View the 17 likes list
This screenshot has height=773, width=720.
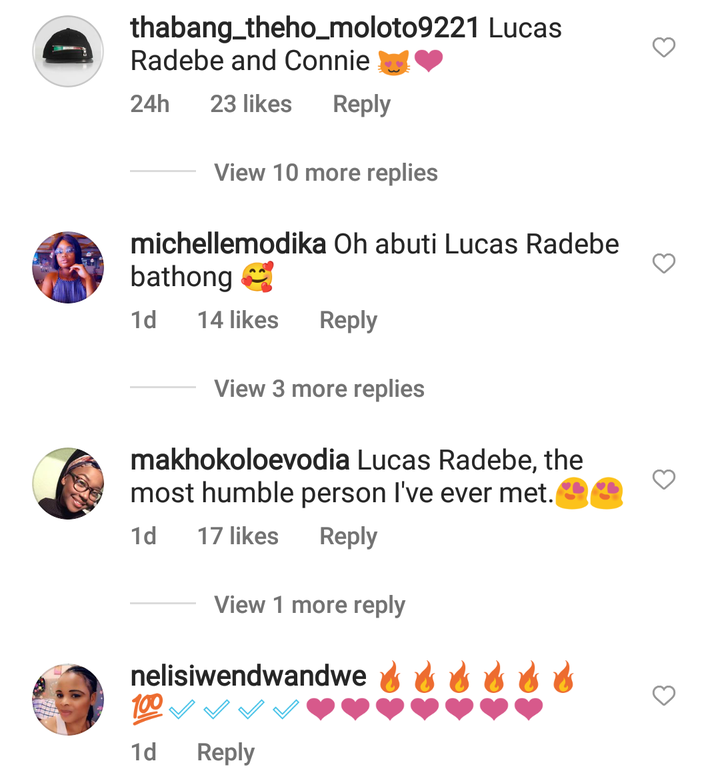point(238,536)
